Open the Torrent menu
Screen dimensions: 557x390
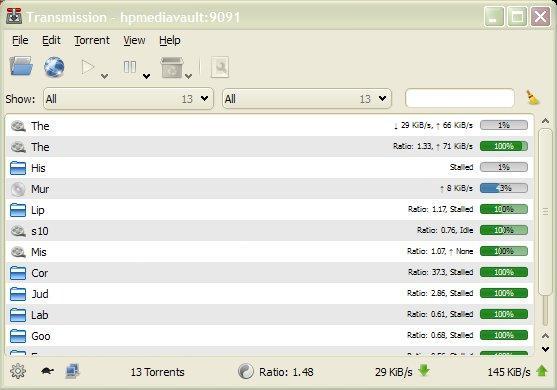coord(92,40)
